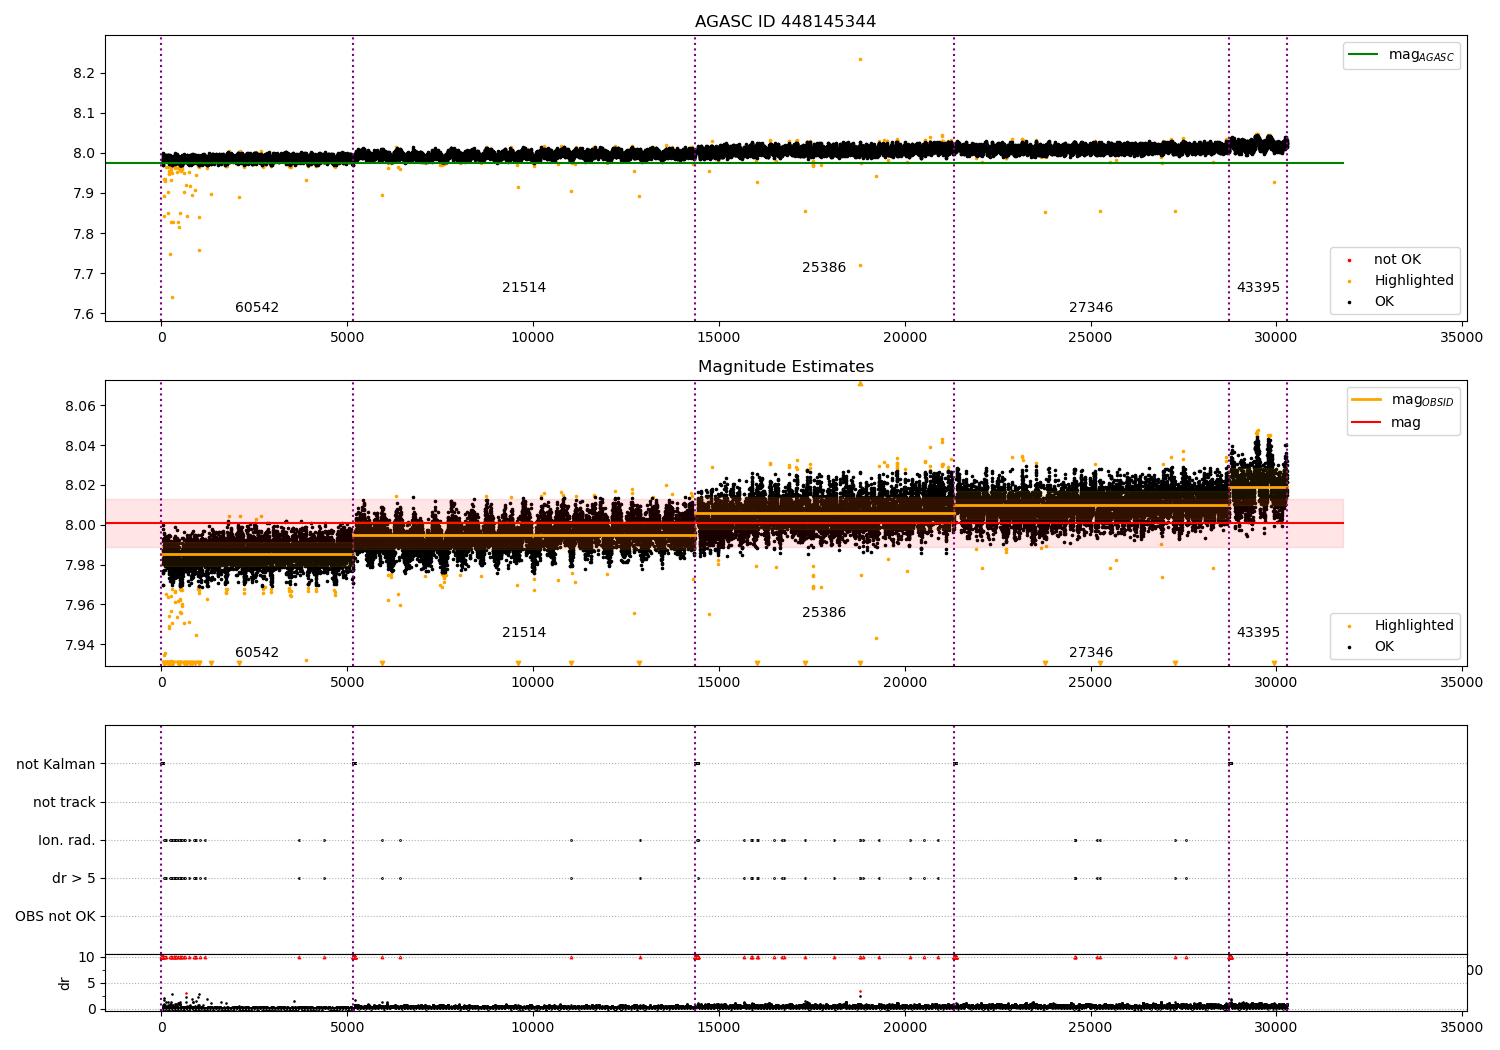Click the 8.06 y-axis tick label
This screenshot has width=1500, height=1050.
[x=80, y=406]
